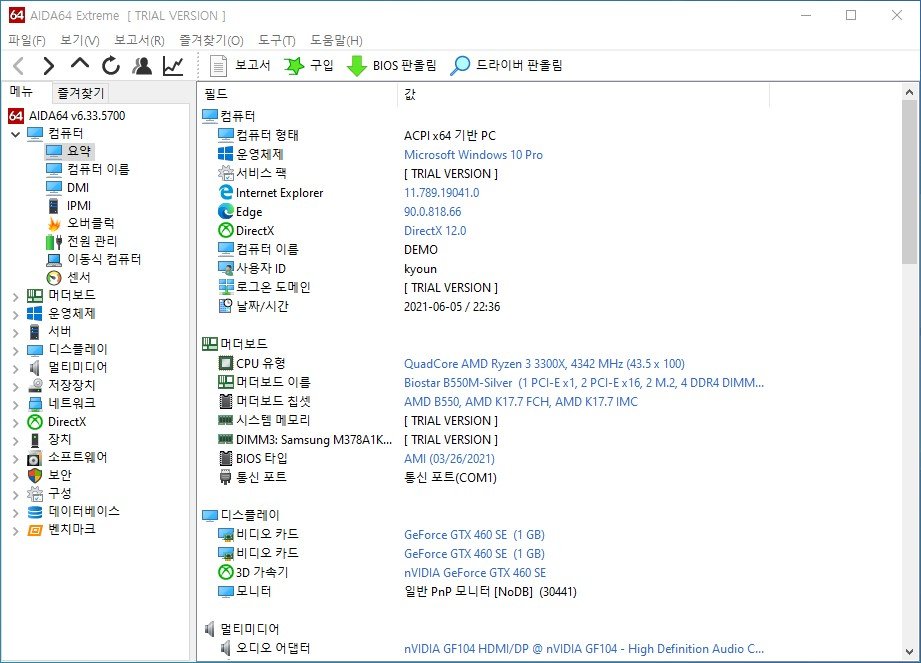Open Biostar B550M-Silver motherboard link

point(584,383)
